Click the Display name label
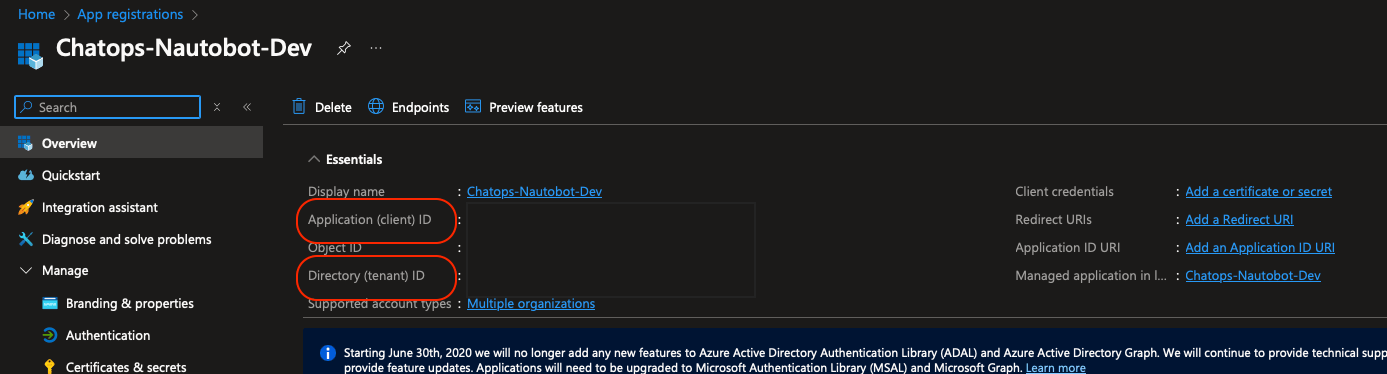This screenshot has width=1387, height=374. 346,191
